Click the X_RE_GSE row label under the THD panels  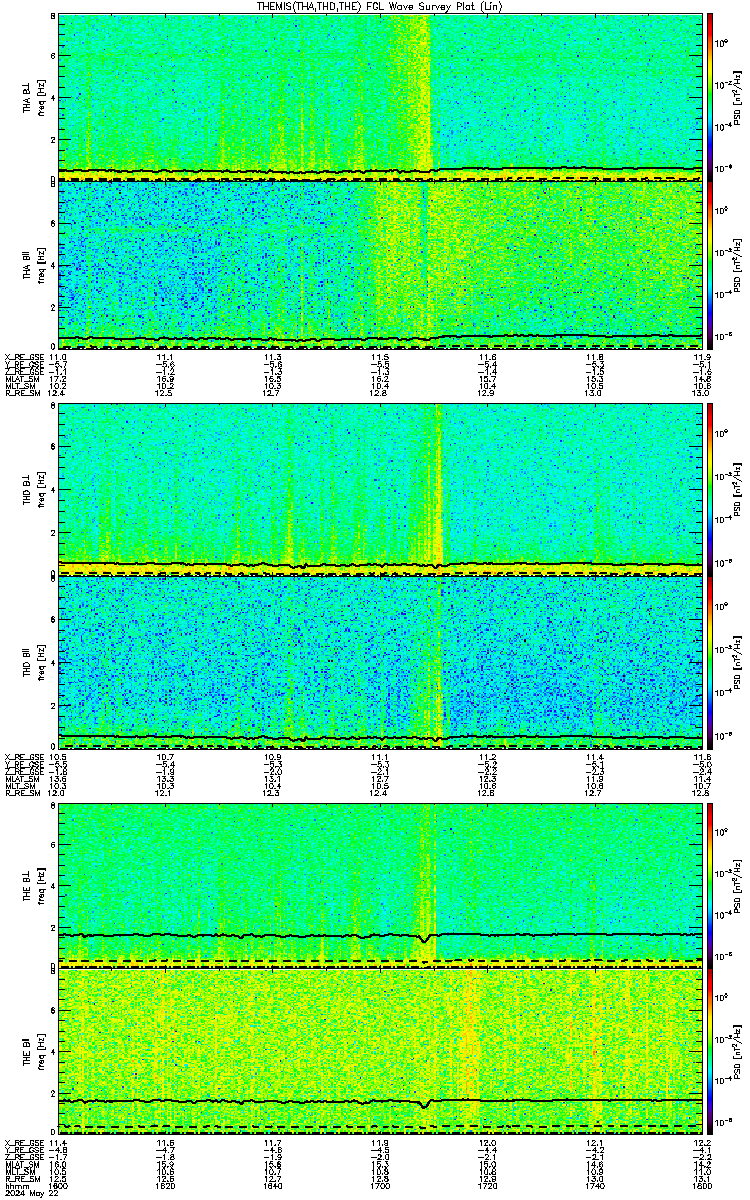[x=23, y=757]
